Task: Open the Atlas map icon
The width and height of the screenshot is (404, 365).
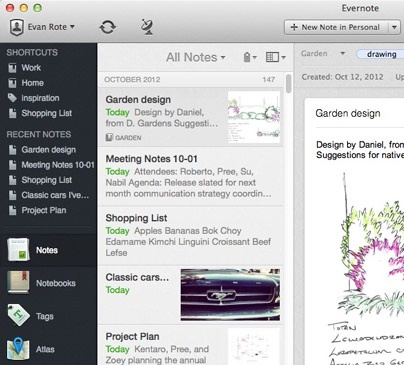Action: click(x=18, y=349)
